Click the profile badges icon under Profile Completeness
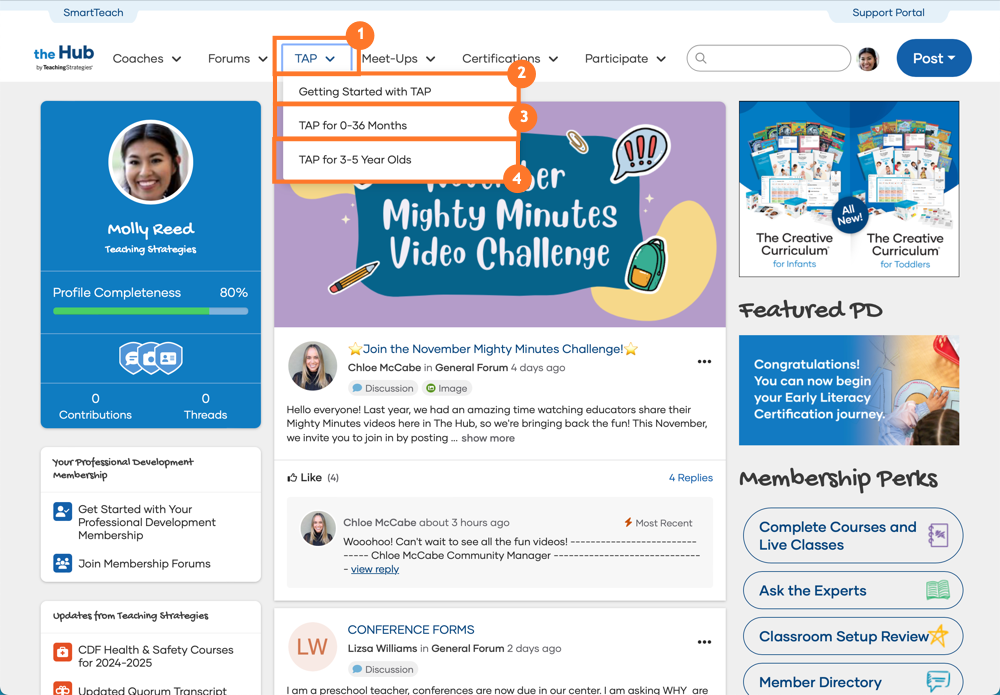 pyautogui.click(x=150, y=358)
